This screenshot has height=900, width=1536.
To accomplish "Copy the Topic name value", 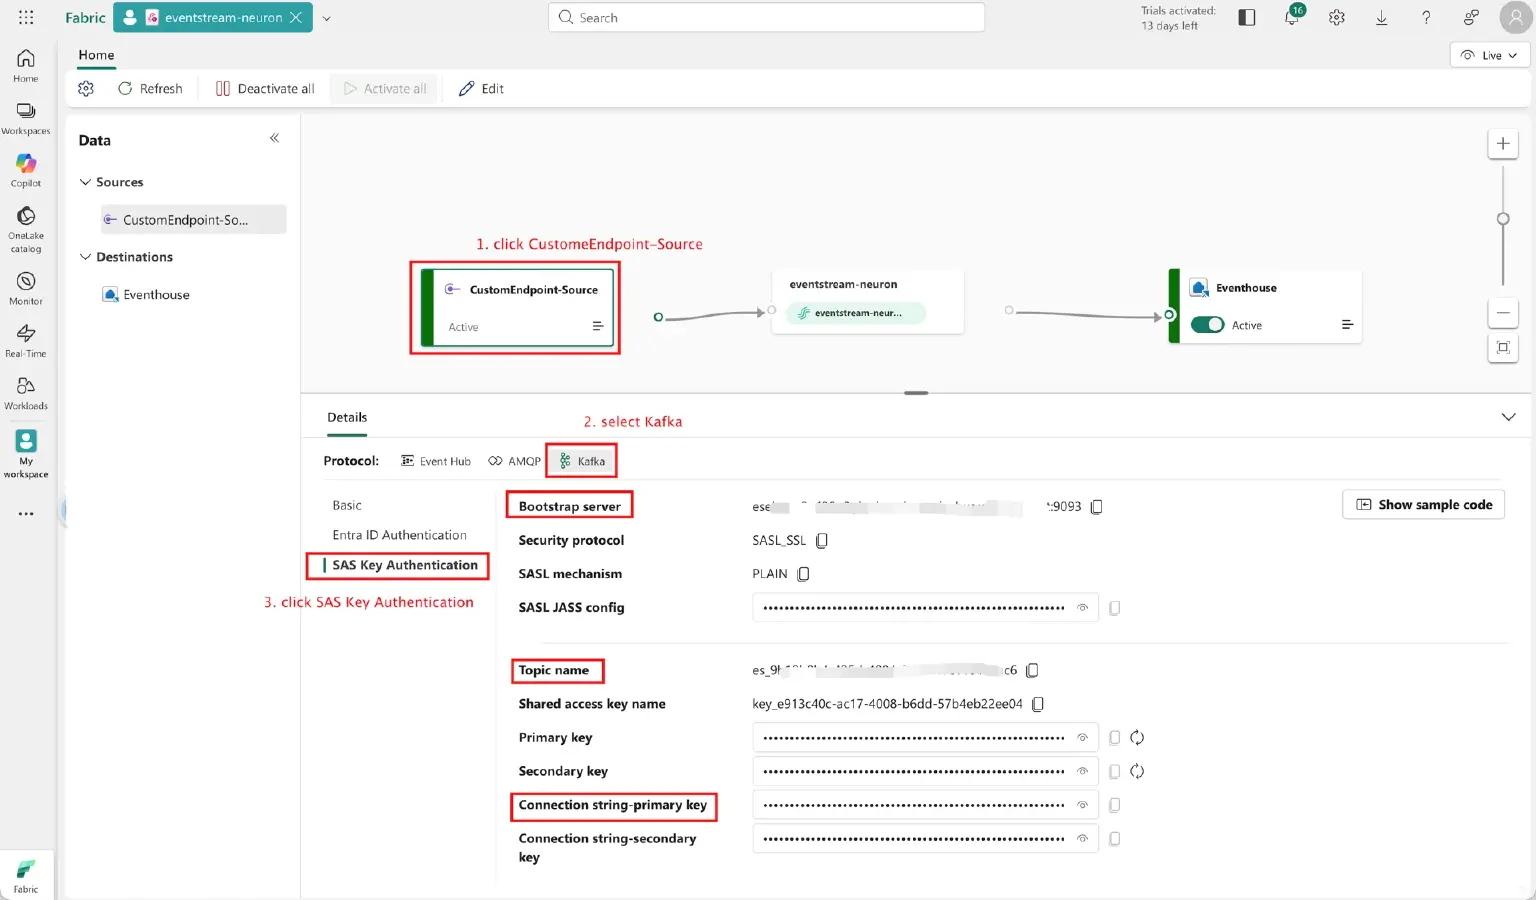I will pos(1032,670).
